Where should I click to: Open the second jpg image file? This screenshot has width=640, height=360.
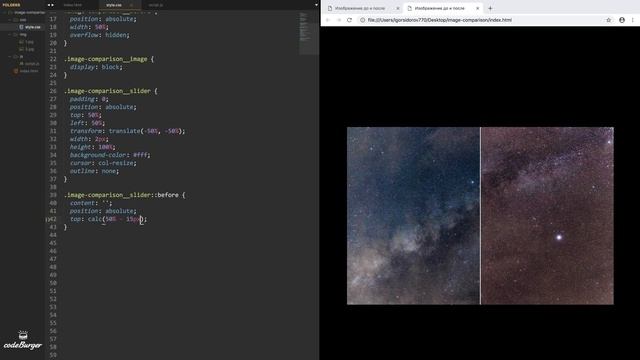point(27,49)
